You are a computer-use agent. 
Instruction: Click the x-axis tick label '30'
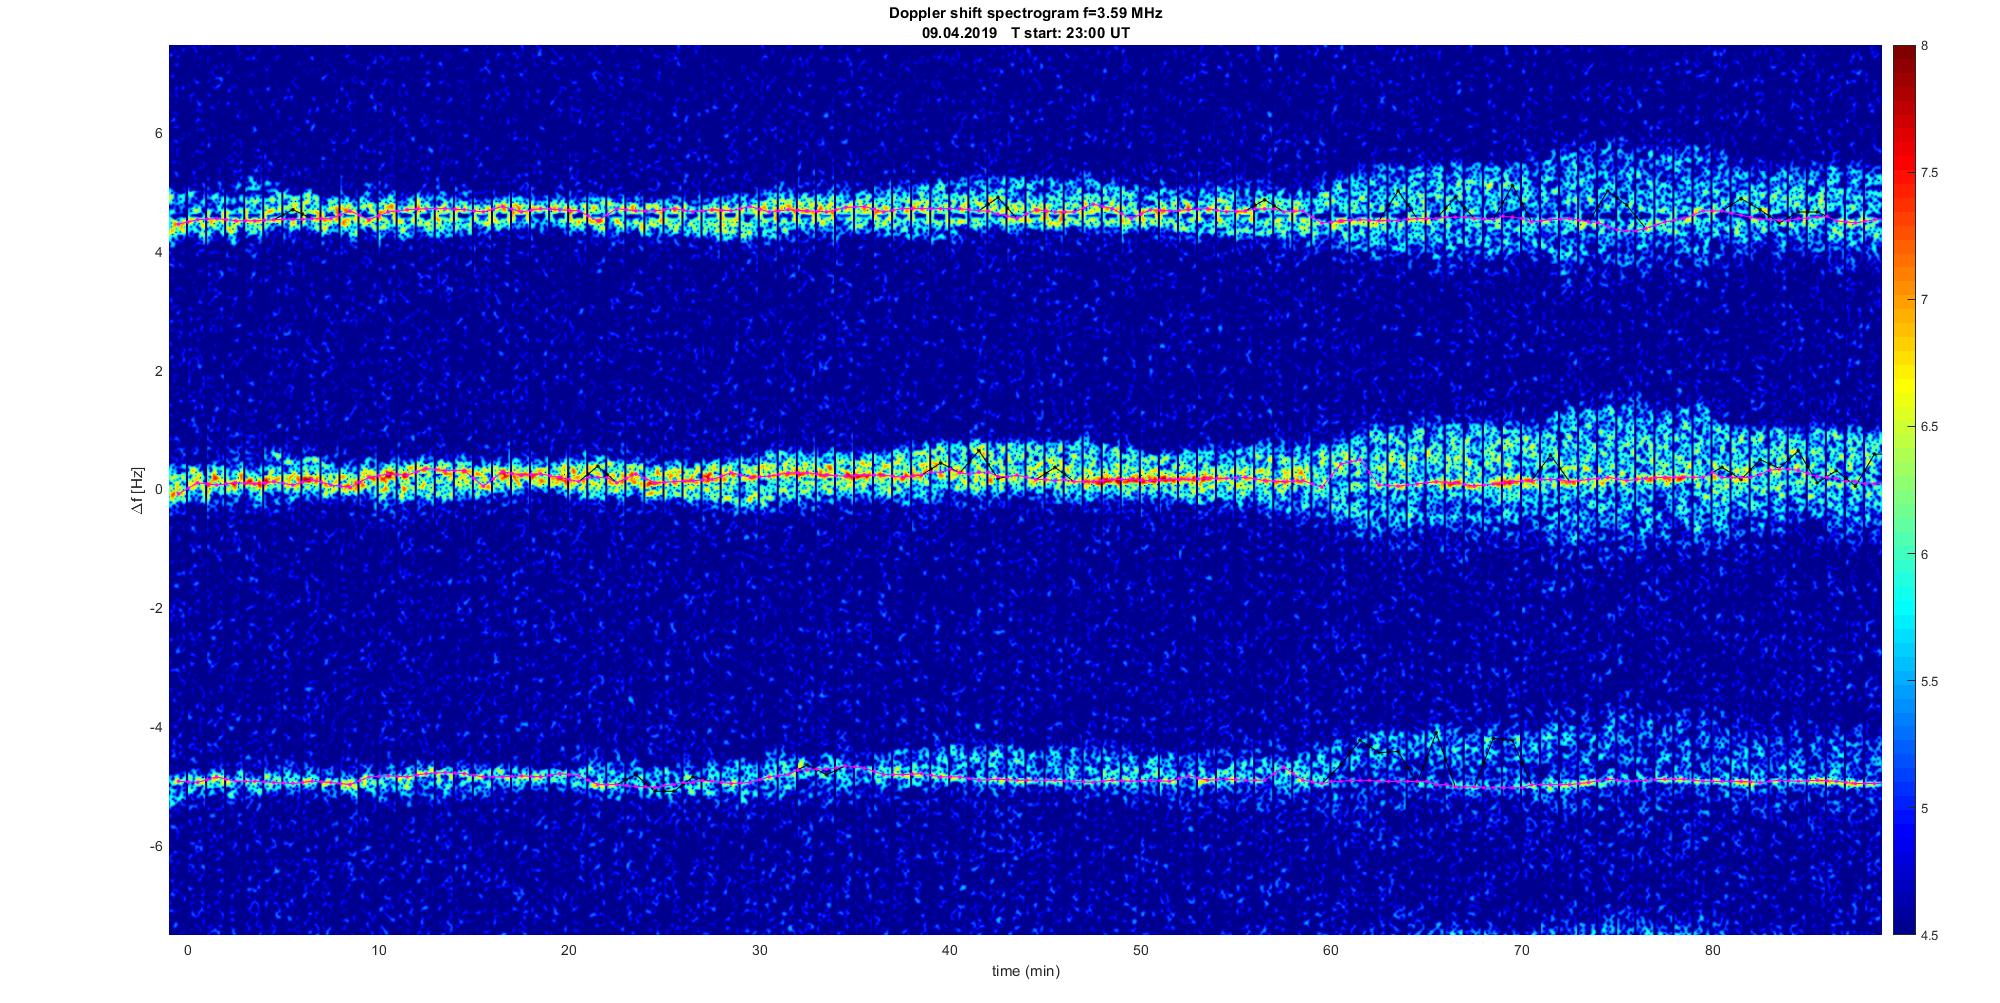tap(759, 950)
